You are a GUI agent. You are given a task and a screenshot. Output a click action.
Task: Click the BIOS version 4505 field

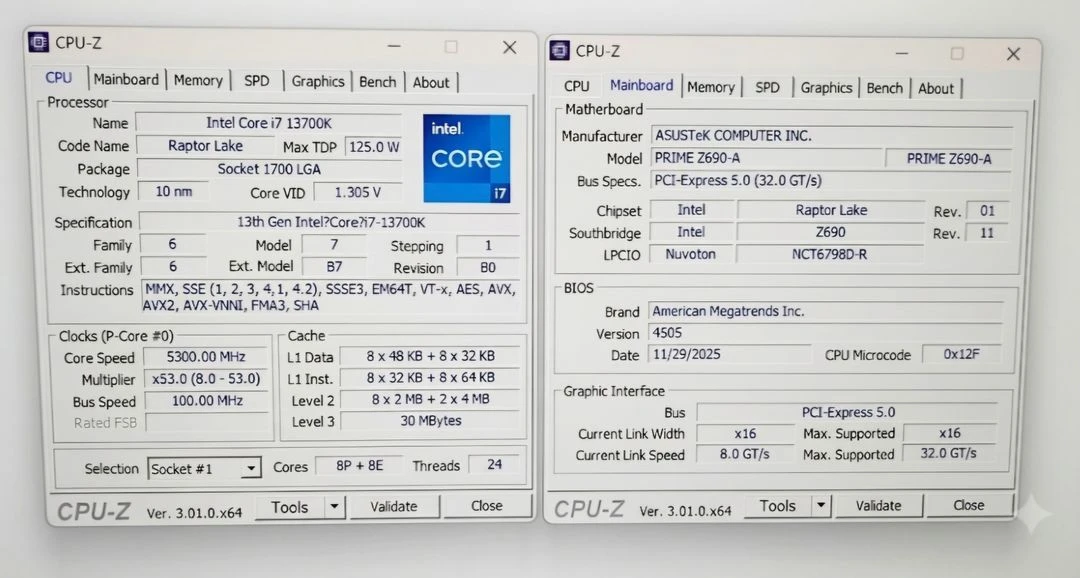tap(825, 333)
